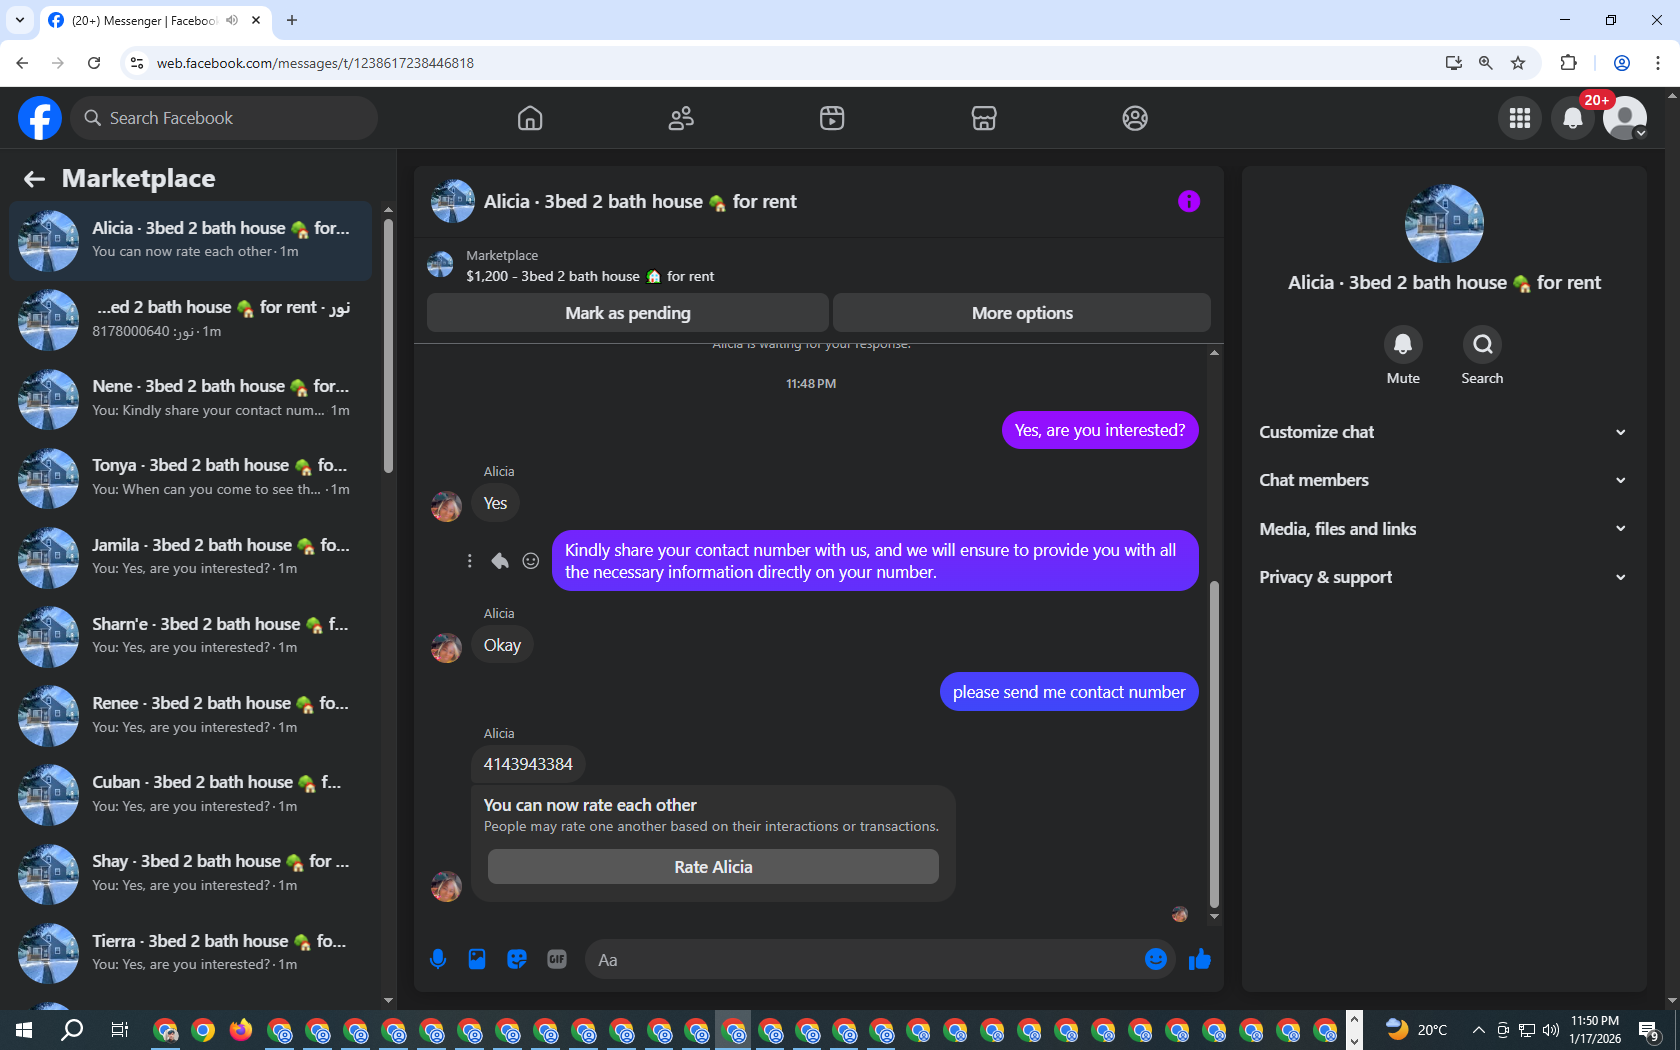
Task: Focus the Search Facebook field
Action: (x=225, y=118)
